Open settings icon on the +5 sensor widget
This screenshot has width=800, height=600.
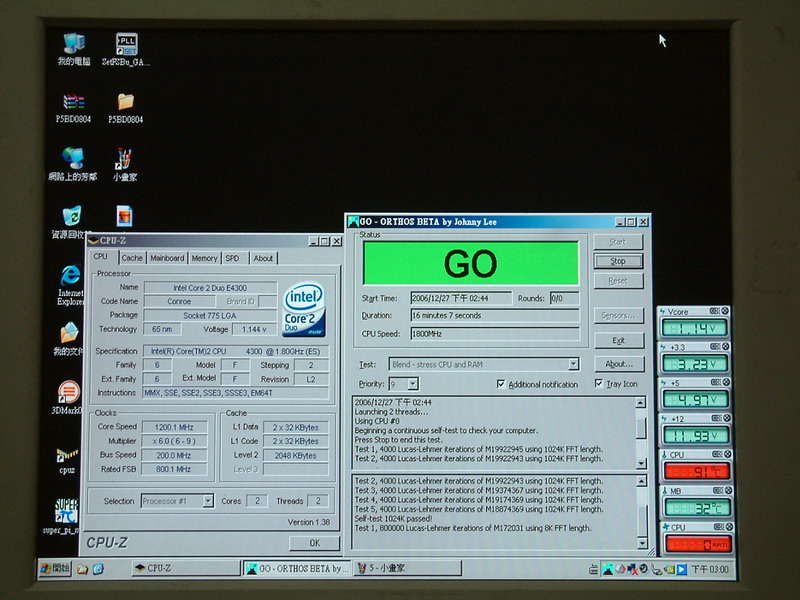716,382
